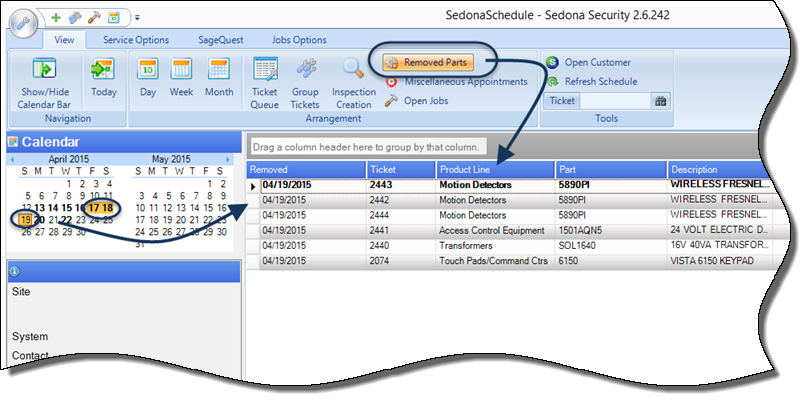Open the Jobs Options tab
The height and width of the screenshot is (402, 807).
[x=299, y=40]
